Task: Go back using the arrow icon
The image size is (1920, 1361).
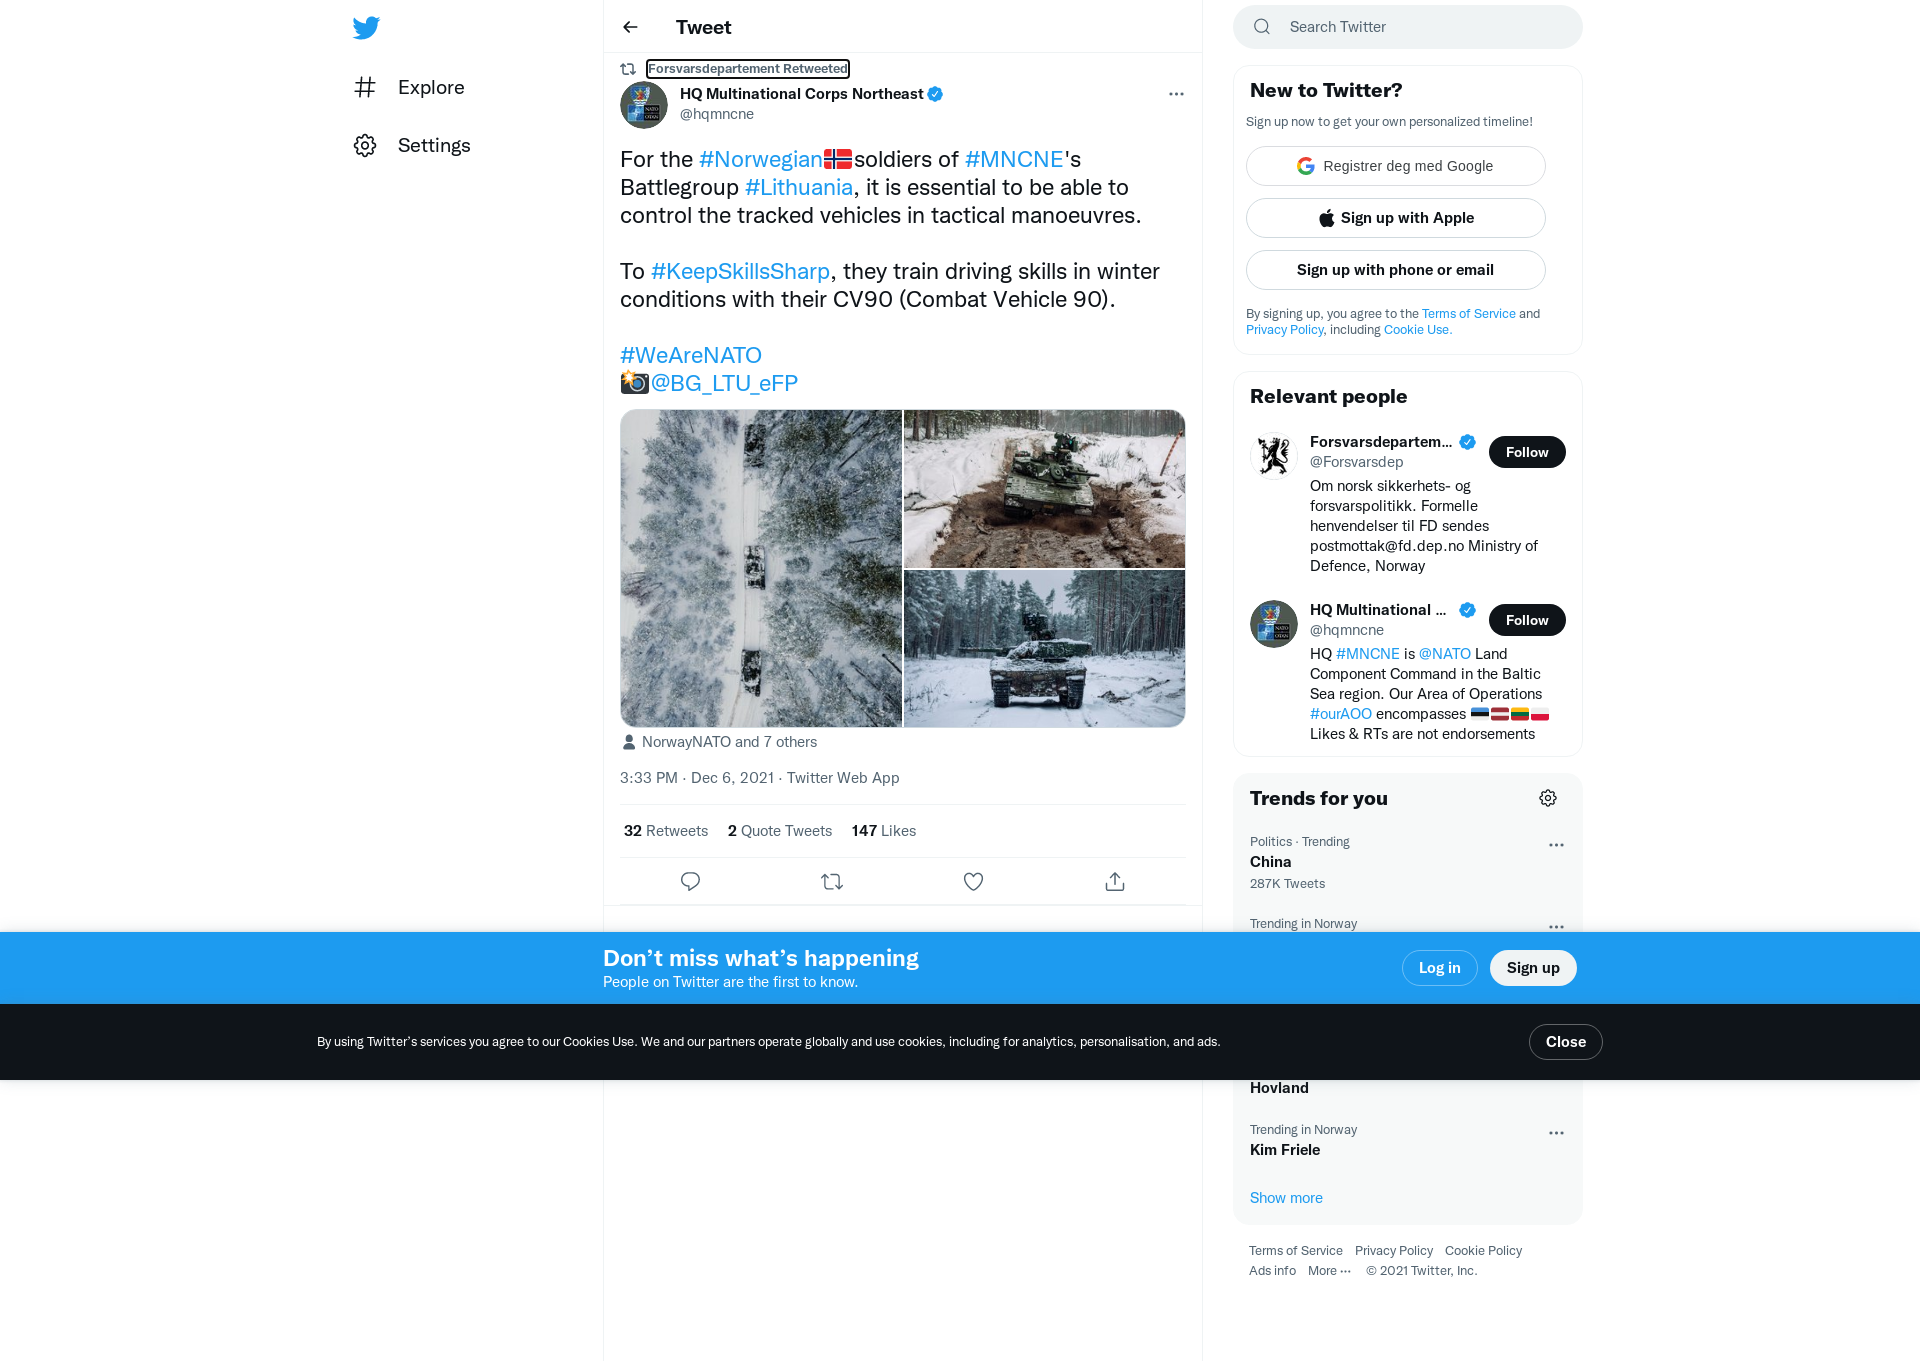Action: click(630, 27)
